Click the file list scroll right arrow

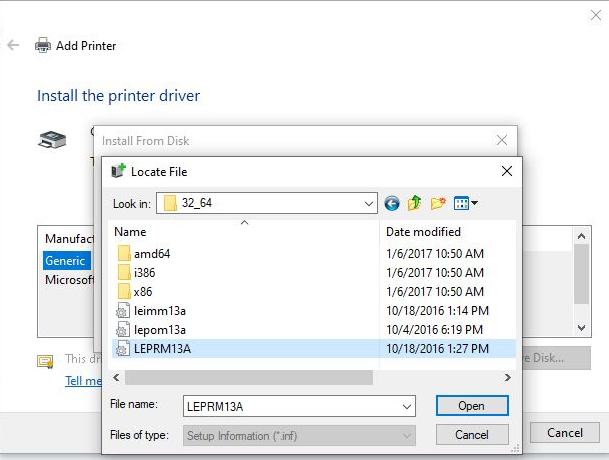click(508, 377)
